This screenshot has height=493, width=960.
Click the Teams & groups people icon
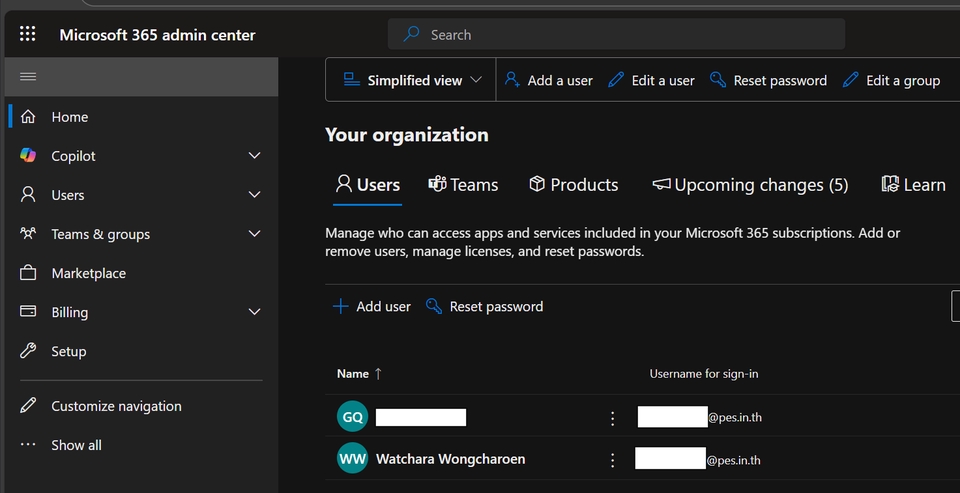pyautogui.click(x=28, y=233)
